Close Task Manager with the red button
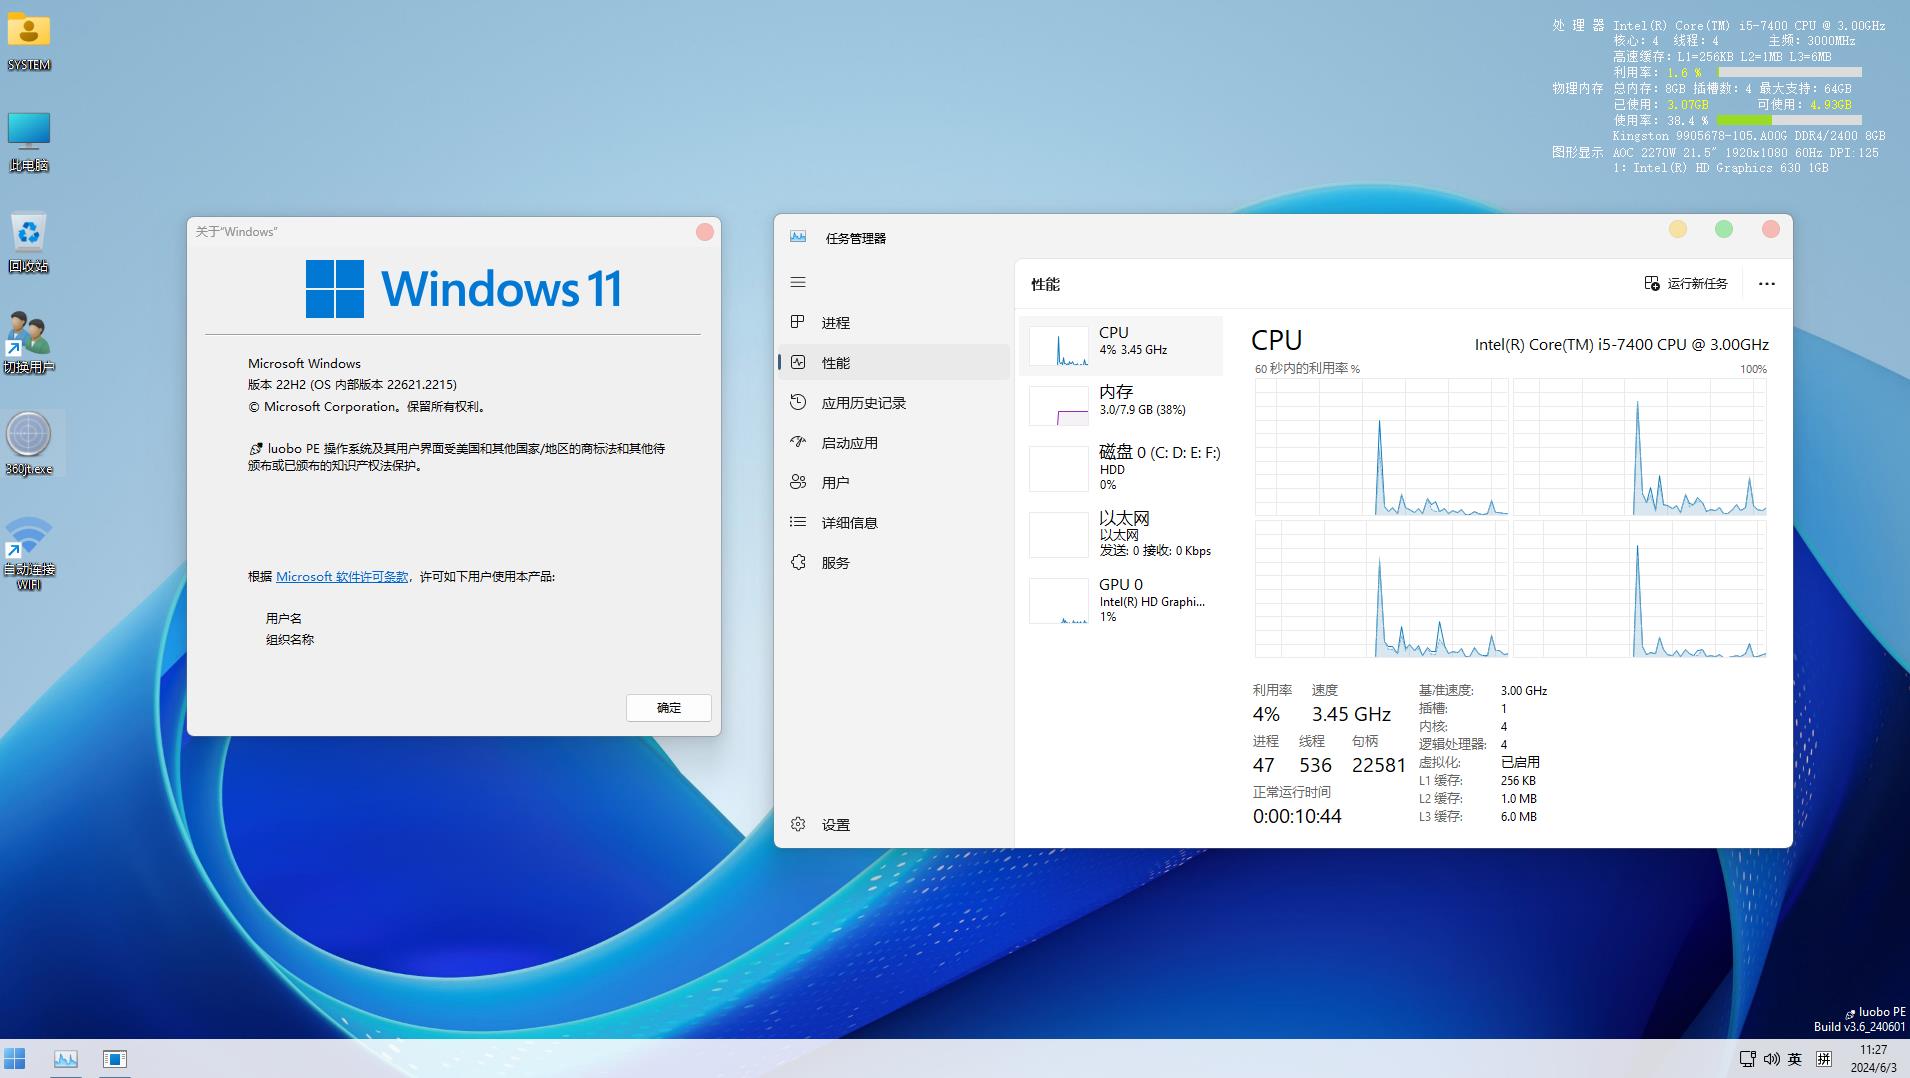The width and height of the screenshot is (1910, 1078). pos(1771,229)
